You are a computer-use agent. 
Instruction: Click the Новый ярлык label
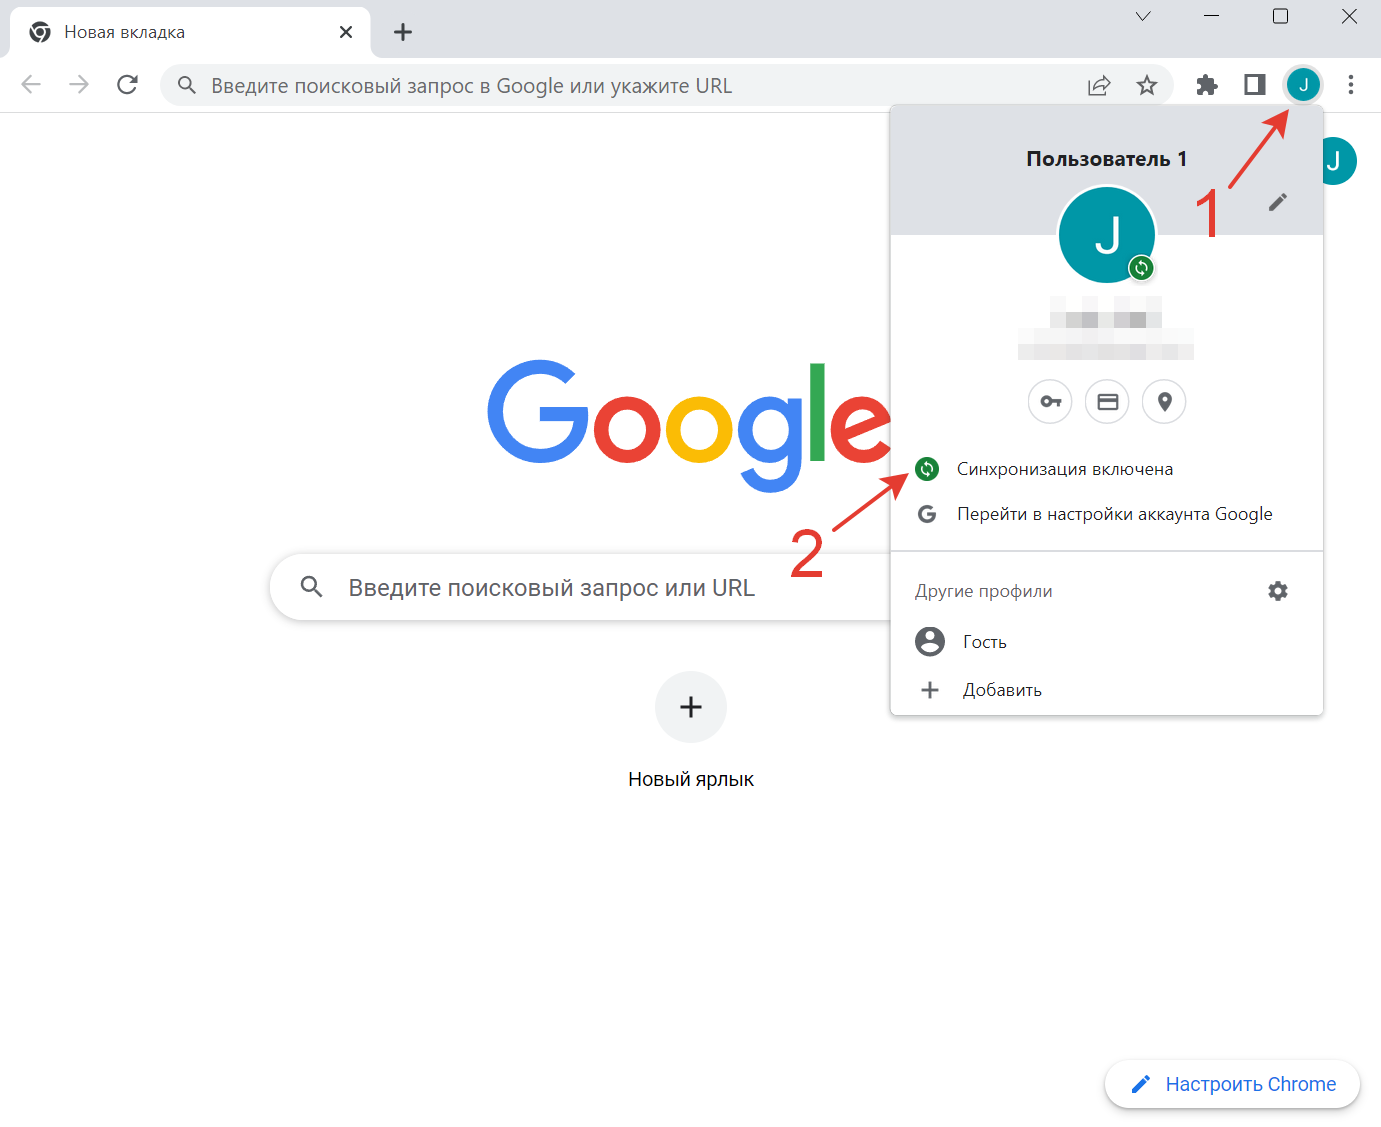coord(691,779)
